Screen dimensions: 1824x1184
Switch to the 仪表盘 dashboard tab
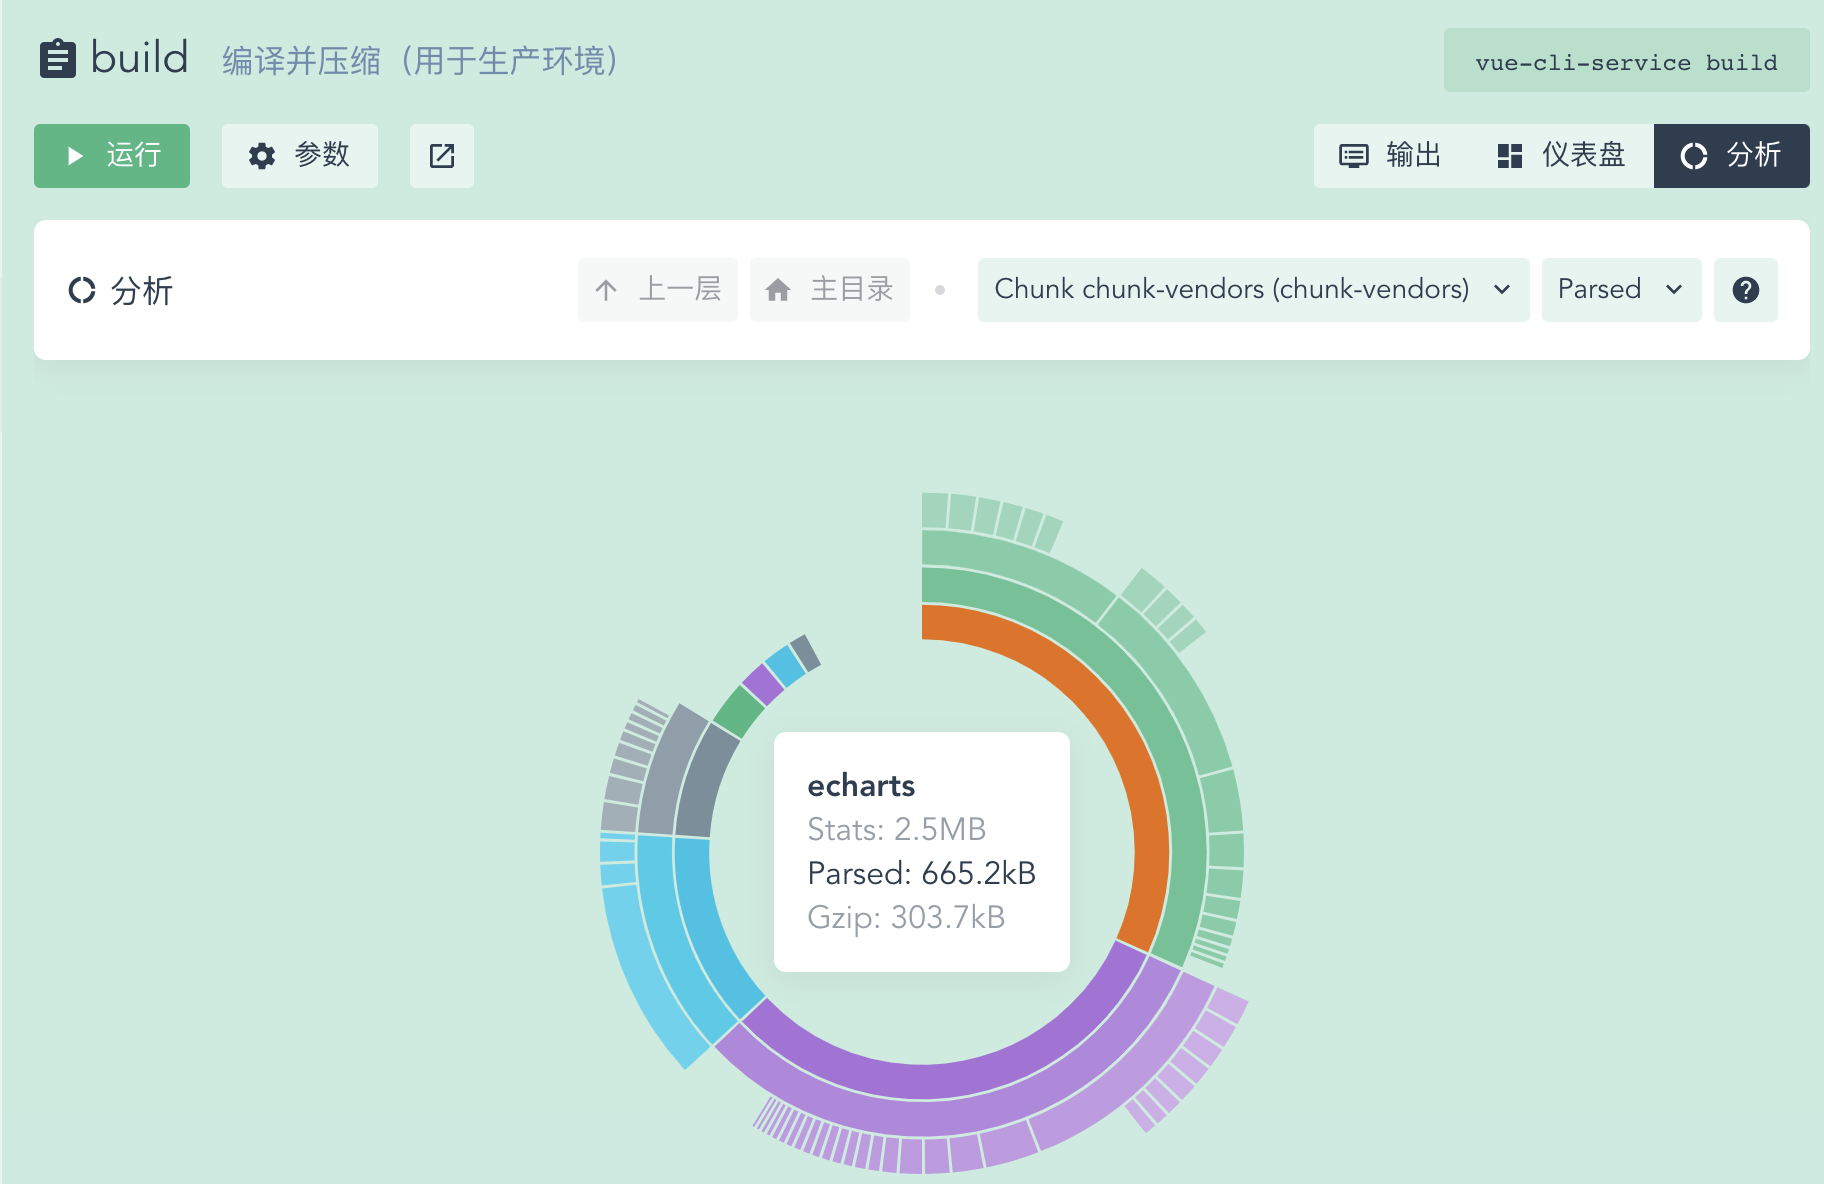1561,156
